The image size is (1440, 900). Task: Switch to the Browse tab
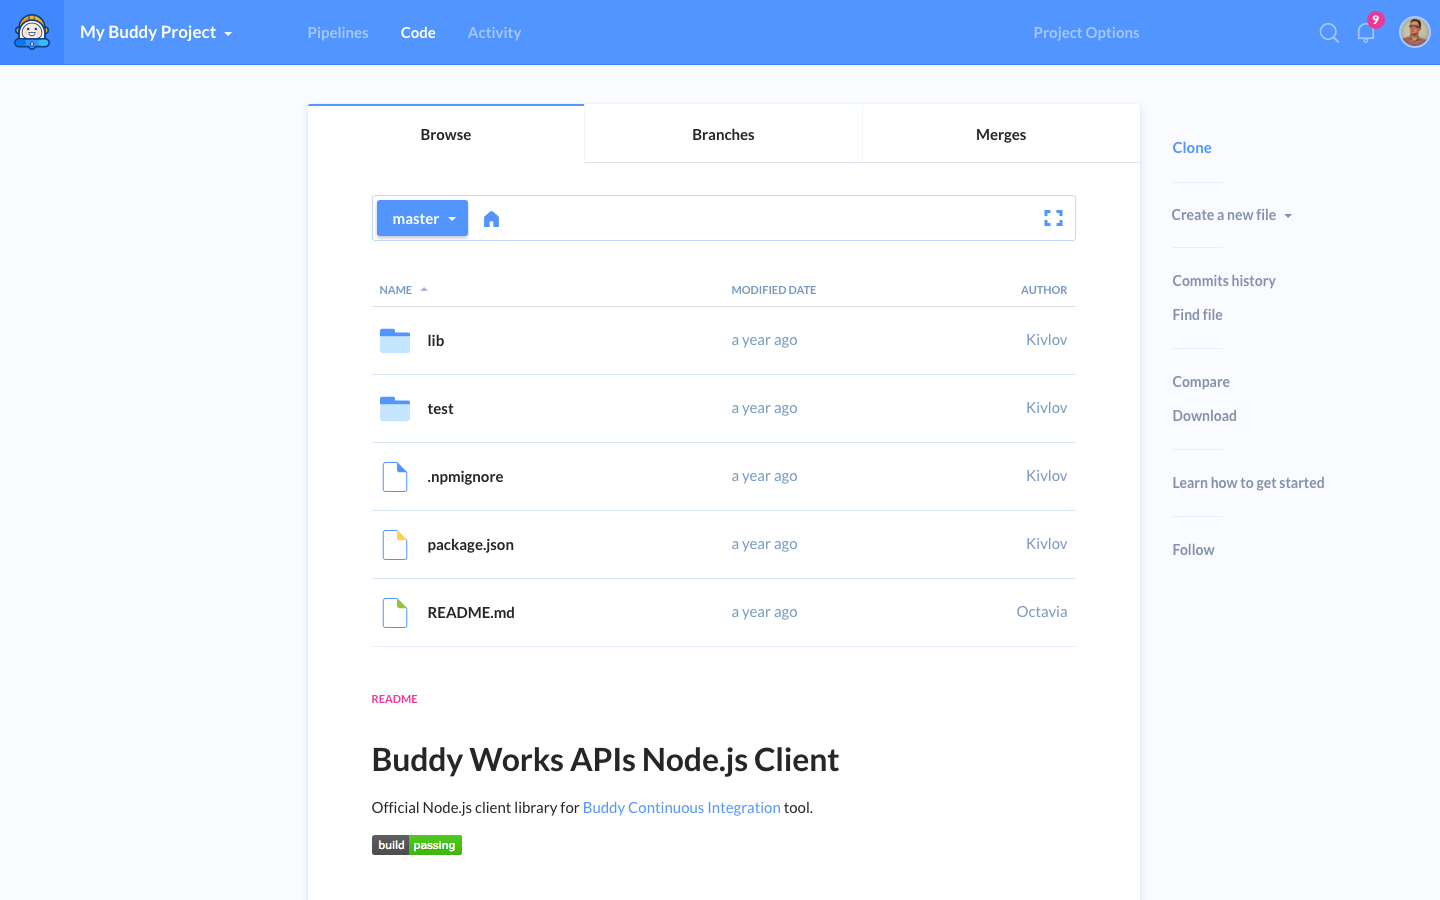(x=446, y=134)
